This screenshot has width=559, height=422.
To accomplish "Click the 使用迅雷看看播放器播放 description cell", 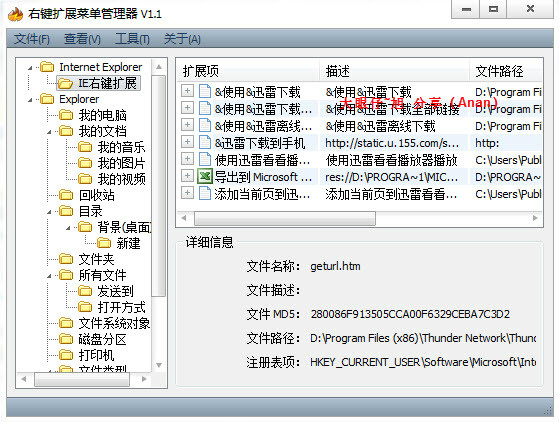I will click(x=391, y=160).
